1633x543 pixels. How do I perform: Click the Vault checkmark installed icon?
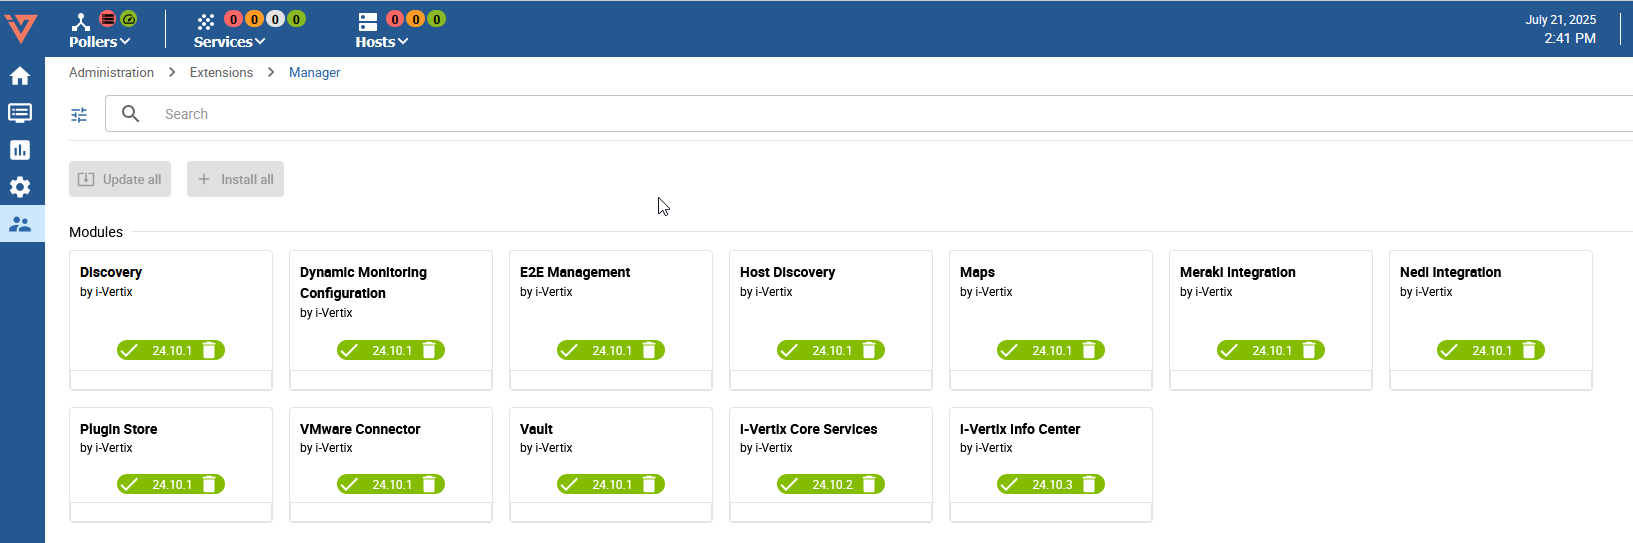pos(569,484)
